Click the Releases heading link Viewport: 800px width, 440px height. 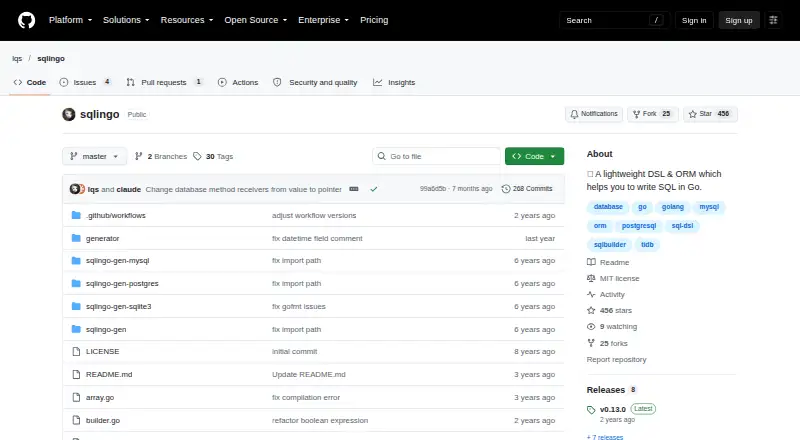606,390
